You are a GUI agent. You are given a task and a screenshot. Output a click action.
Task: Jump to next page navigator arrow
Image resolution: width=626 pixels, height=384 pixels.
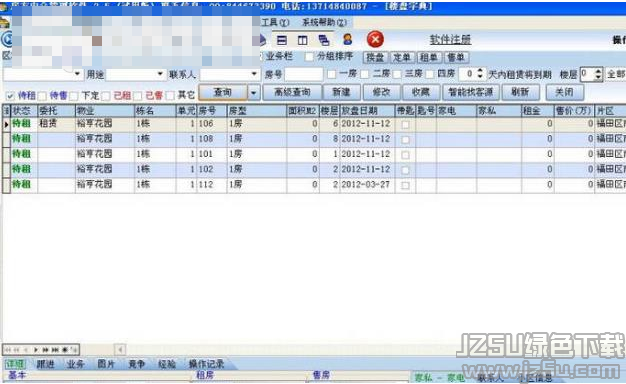[x=45, y=350]
